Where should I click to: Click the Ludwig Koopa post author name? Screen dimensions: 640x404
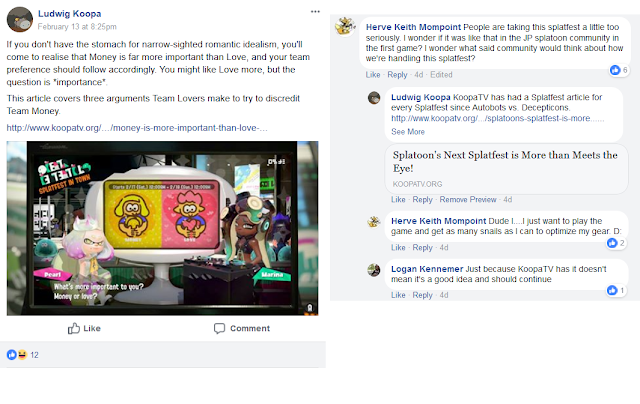click(x=69, y=13)
